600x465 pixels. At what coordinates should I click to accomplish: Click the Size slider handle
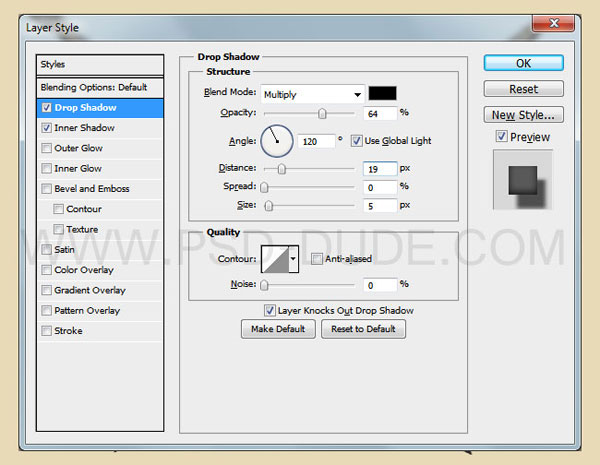tap(269, 206)
